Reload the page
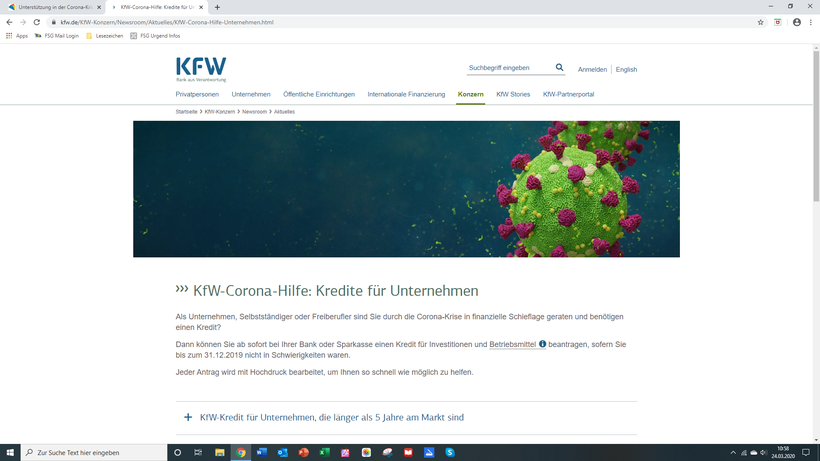Screen dimensions: 820x461 [37, 22]
